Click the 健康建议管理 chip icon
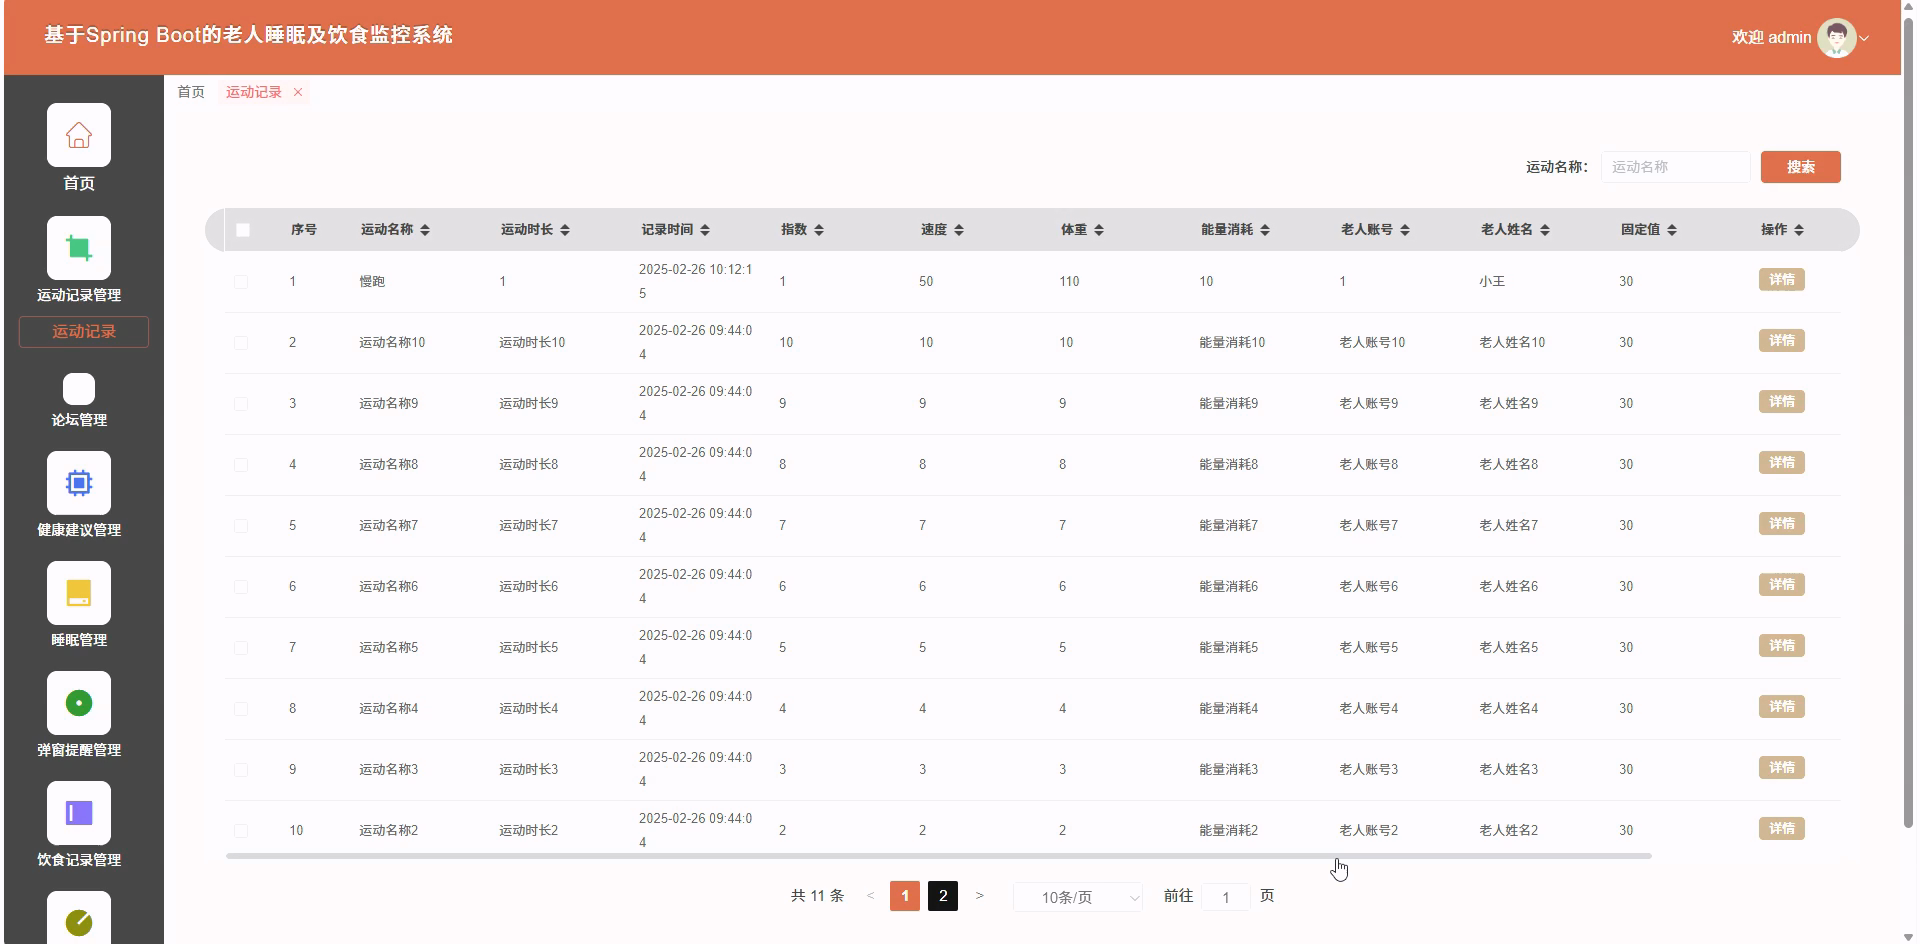 pos(79,483)
